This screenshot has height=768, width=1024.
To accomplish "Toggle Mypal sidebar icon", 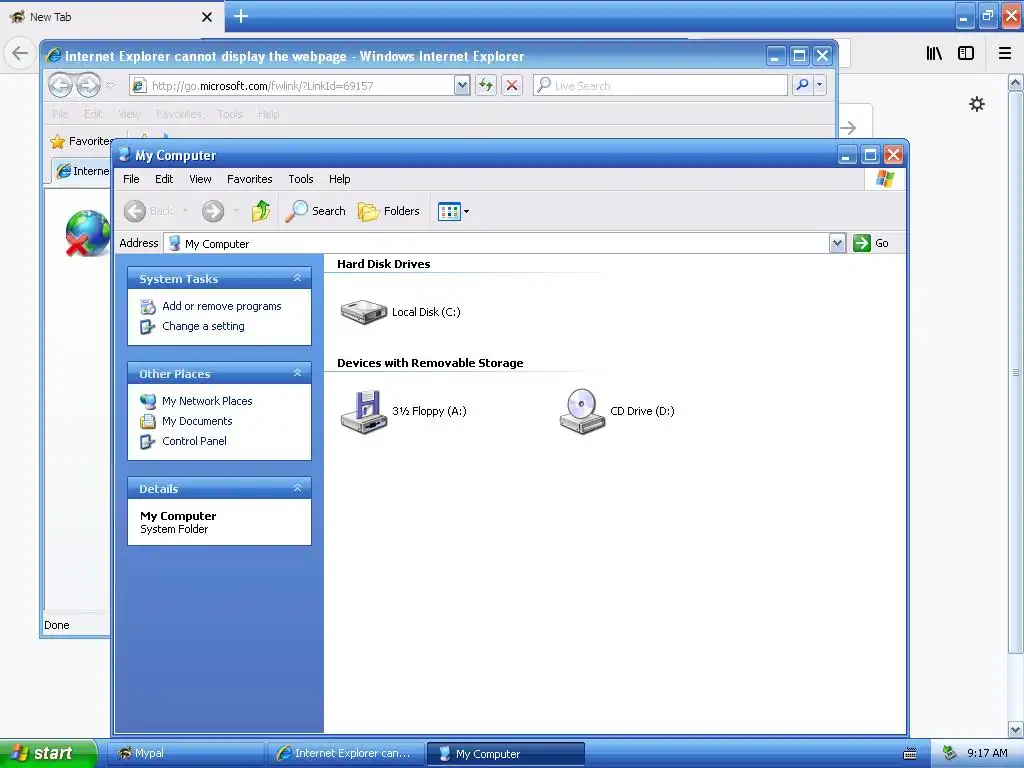I will coord(966,54).
